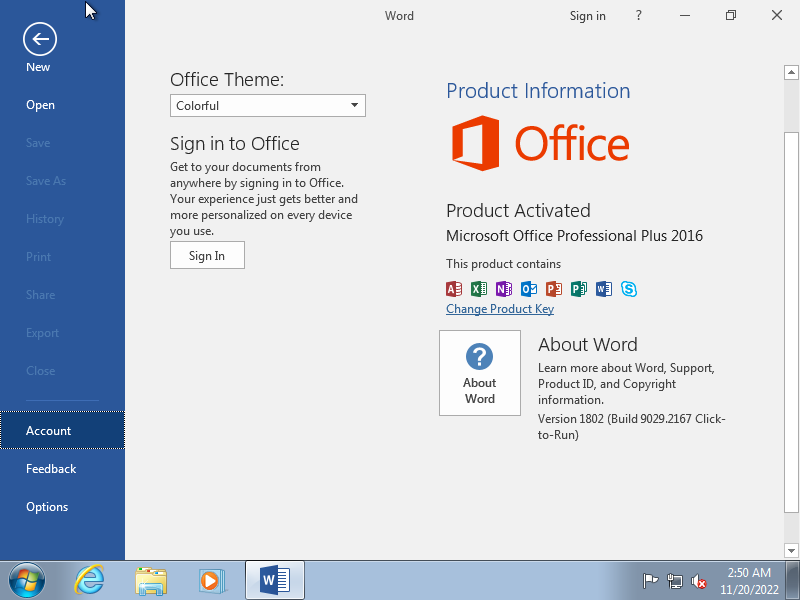This screenshot has width=800, height=600.
Task: Click the back arrow circle icon
Action: pyautogui.click(x=40, y=39)
